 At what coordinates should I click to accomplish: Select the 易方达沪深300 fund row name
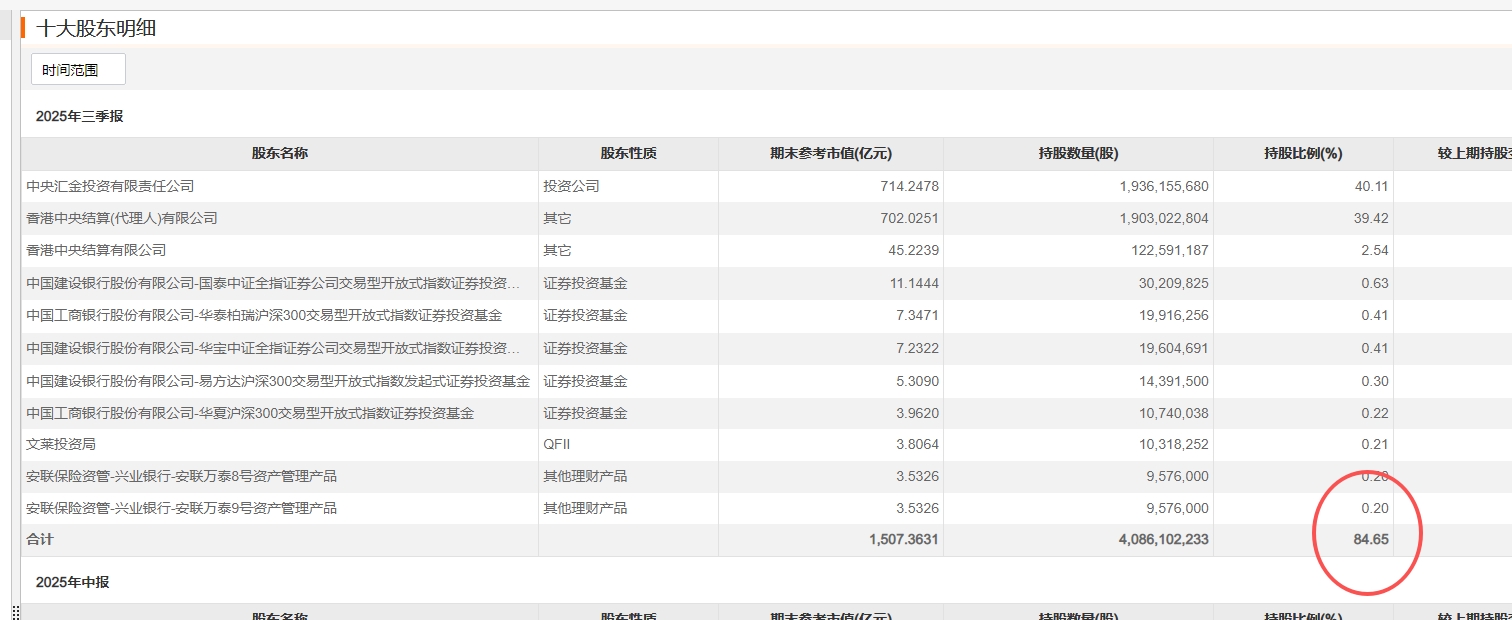coord(278,381)
